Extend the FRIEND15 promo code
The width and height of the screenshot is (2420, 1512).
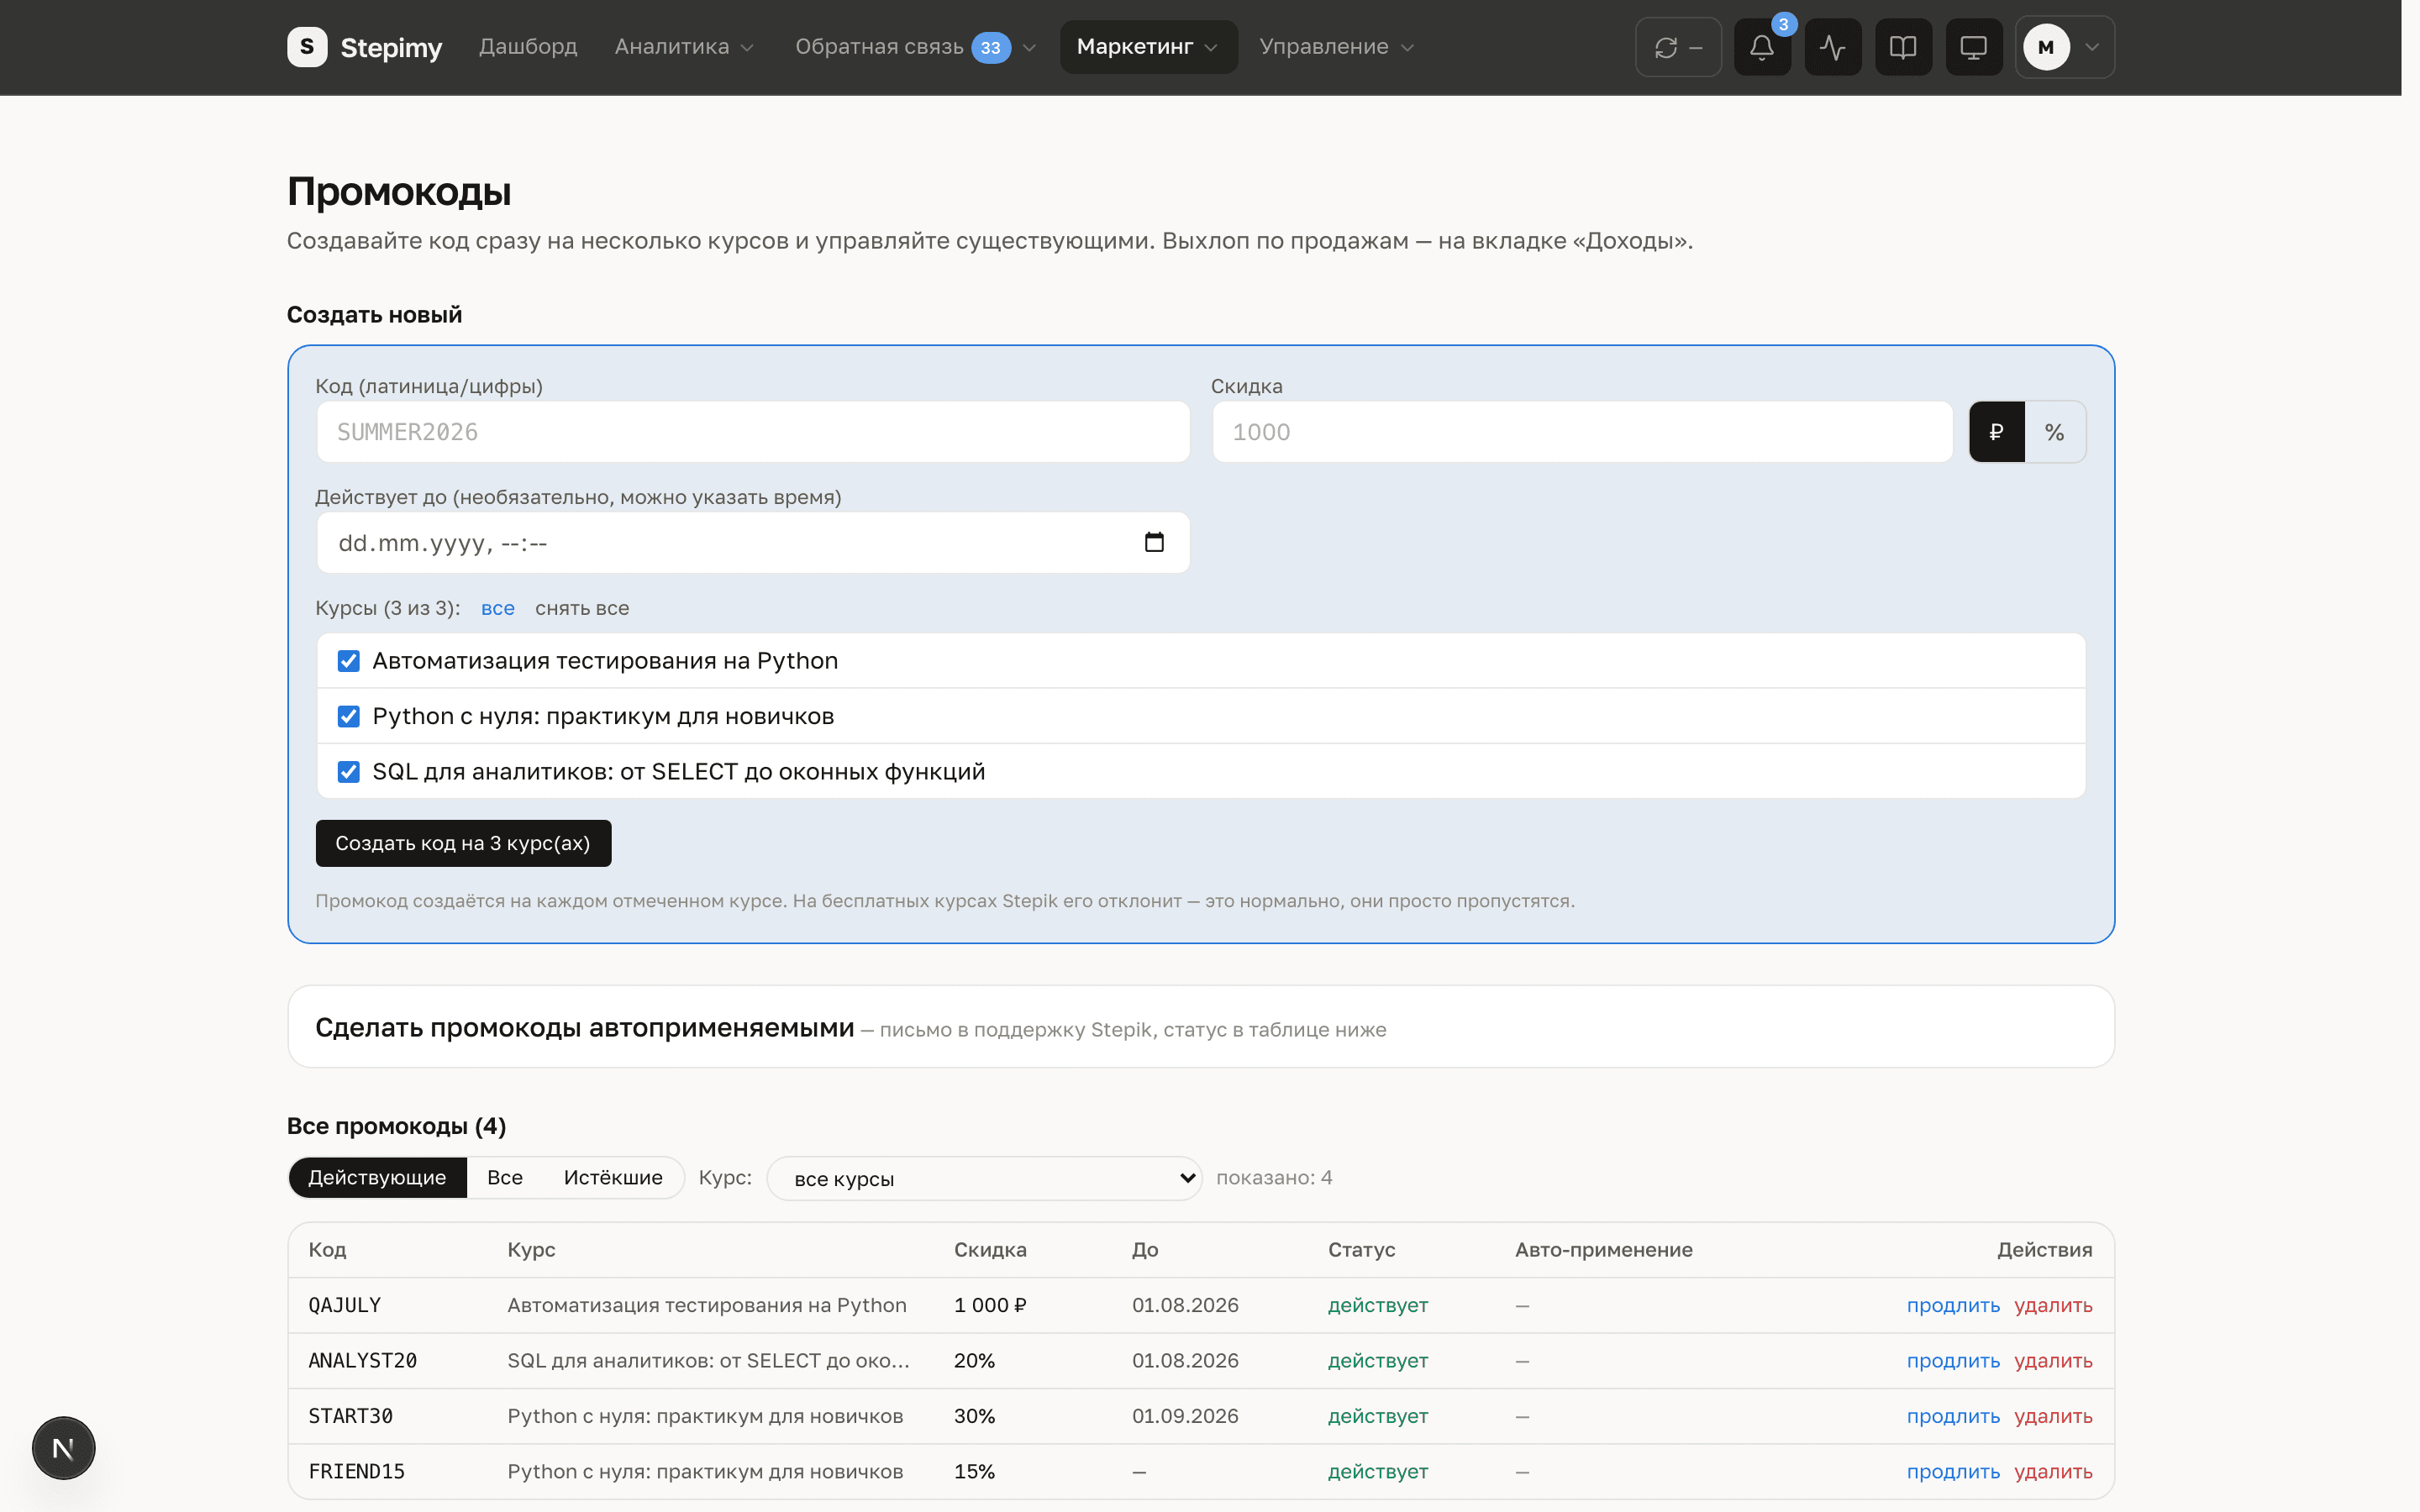1952,1472
